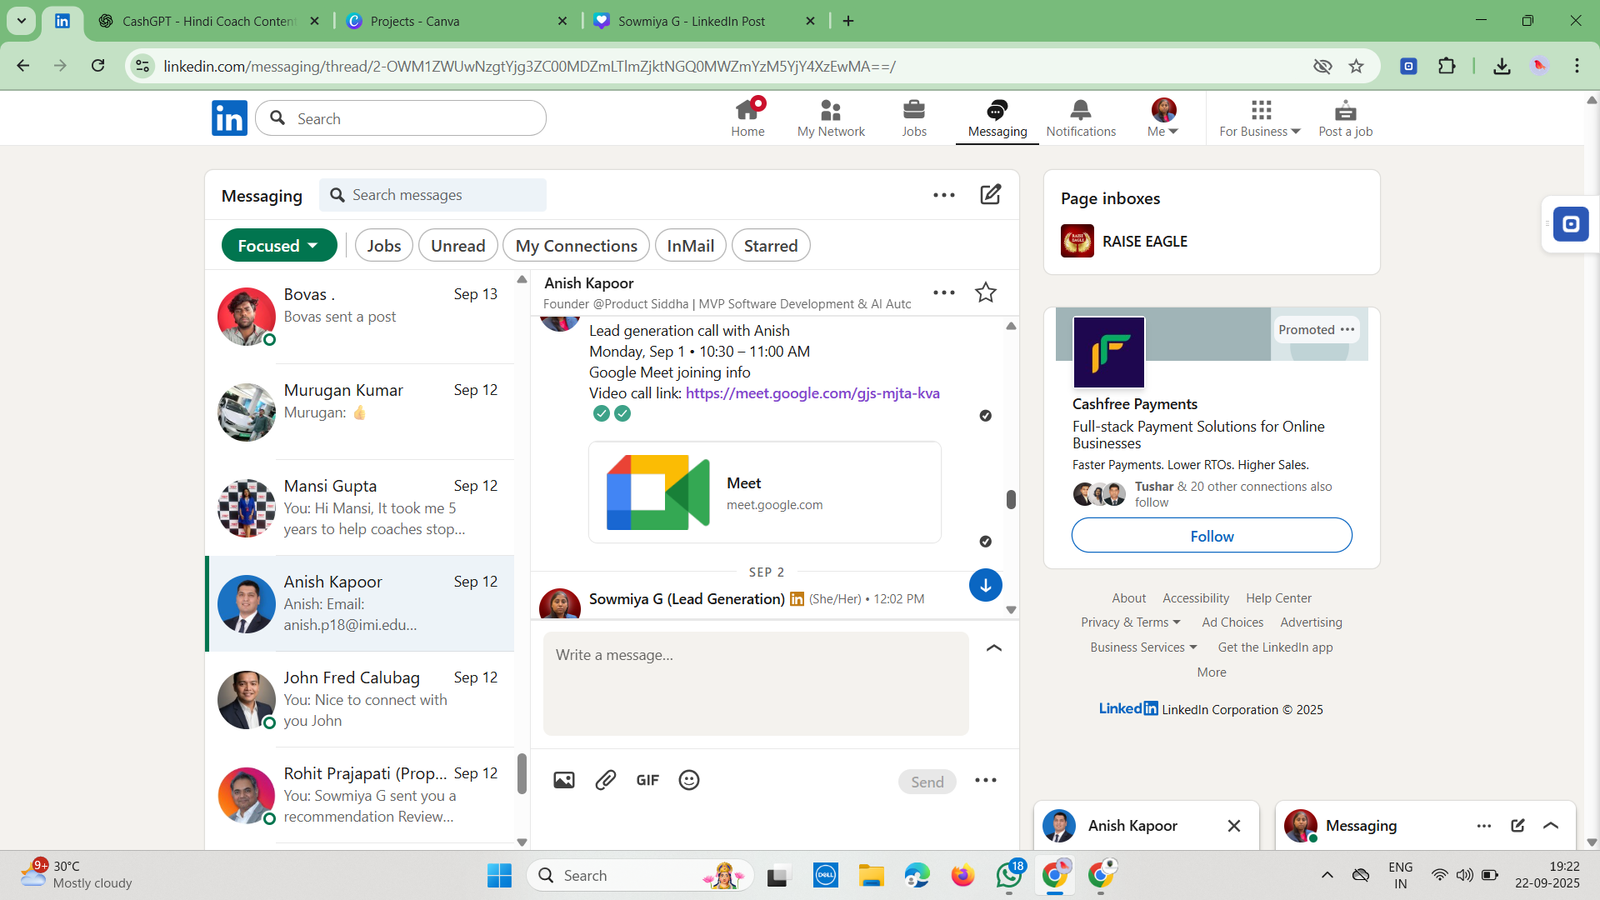The width and height of the screenshot is (1600, 900).
Task: Follow Cashfree Payments
Action: pos(1211,536)
